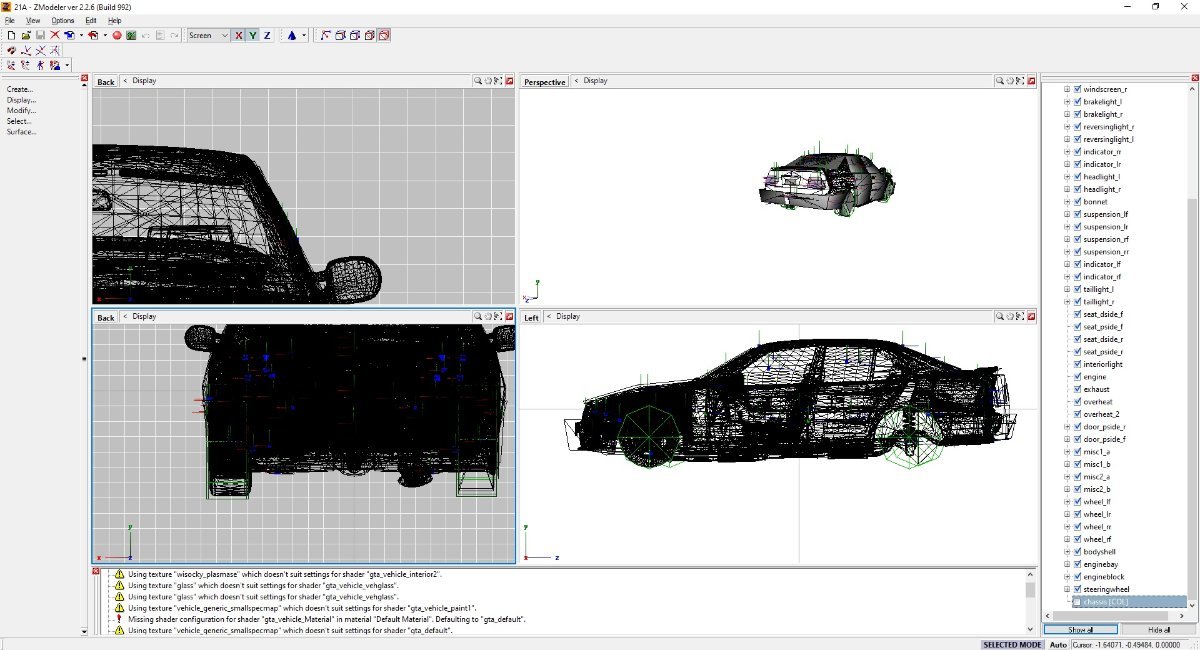Uncheck the bonnet object checkbox
This screenshot has width=1200, height=650.
tap(1077, 202)
